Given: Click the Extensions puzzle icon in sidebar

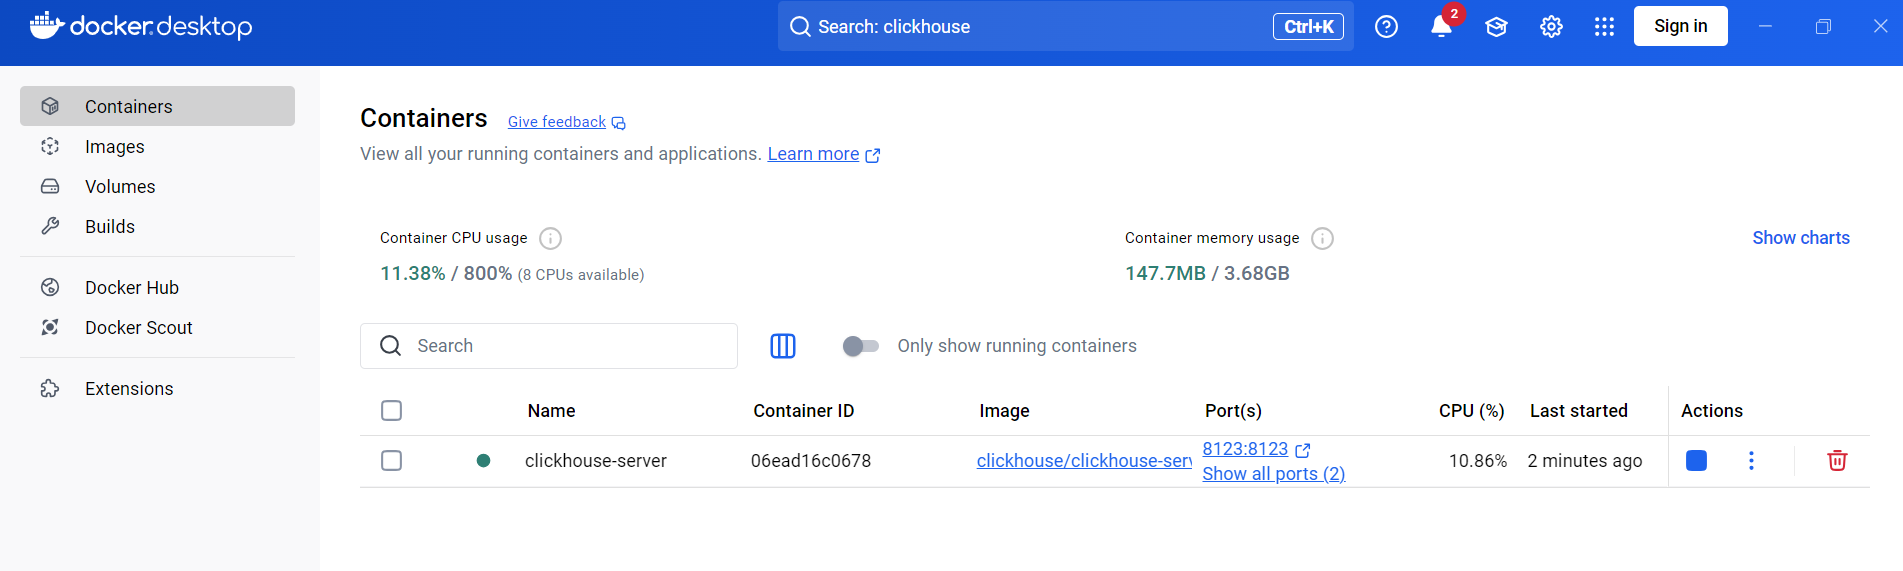Looking at the screenshot, I should (50, 388).
